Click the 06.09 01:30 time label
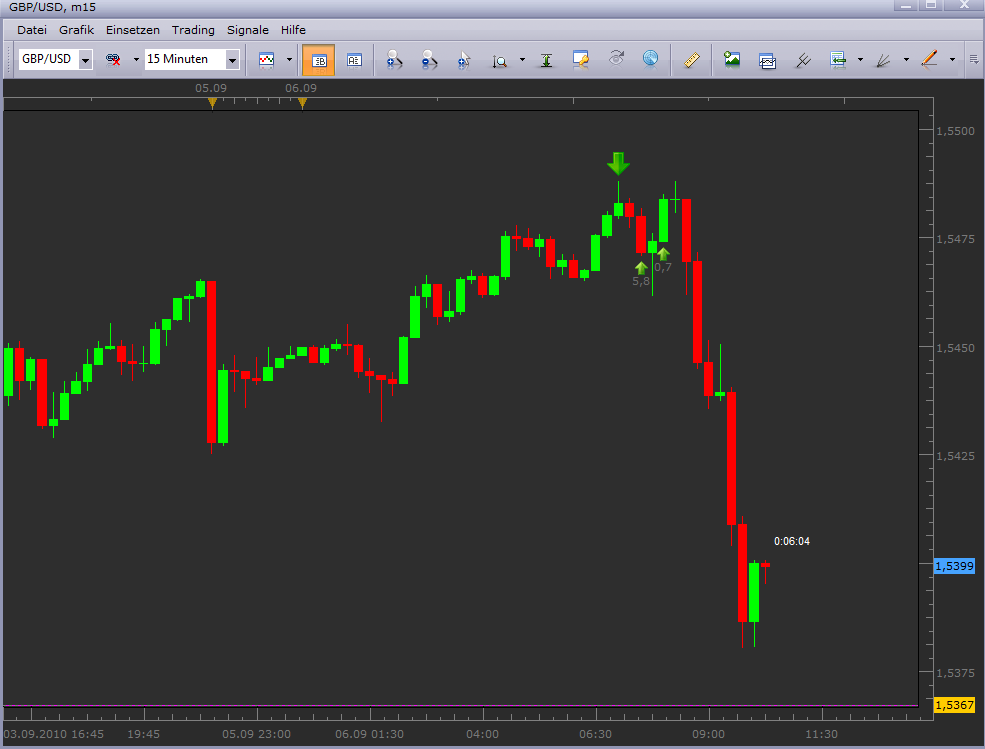The height and width of the screenshot is (749, 985). coord(369,734)
